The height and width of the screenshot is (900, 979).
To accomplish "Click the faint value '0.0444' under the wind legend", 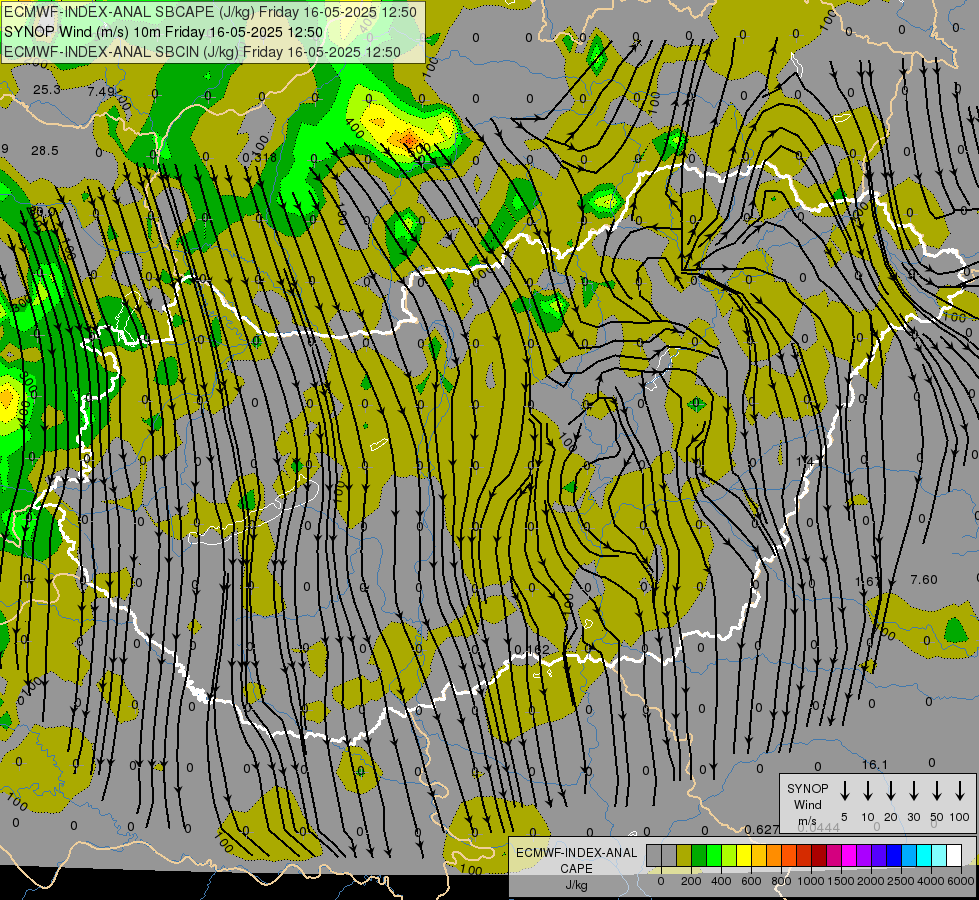I will click(x=819, y=828).
